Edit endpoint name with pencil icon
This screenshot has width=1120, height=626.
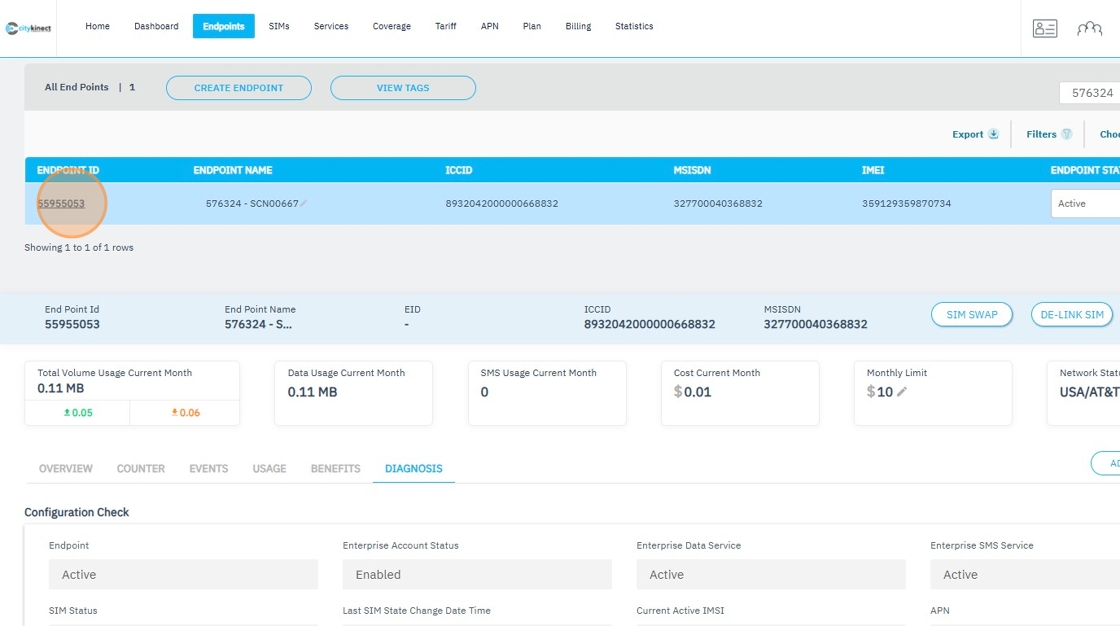click(x=304, y=204)
